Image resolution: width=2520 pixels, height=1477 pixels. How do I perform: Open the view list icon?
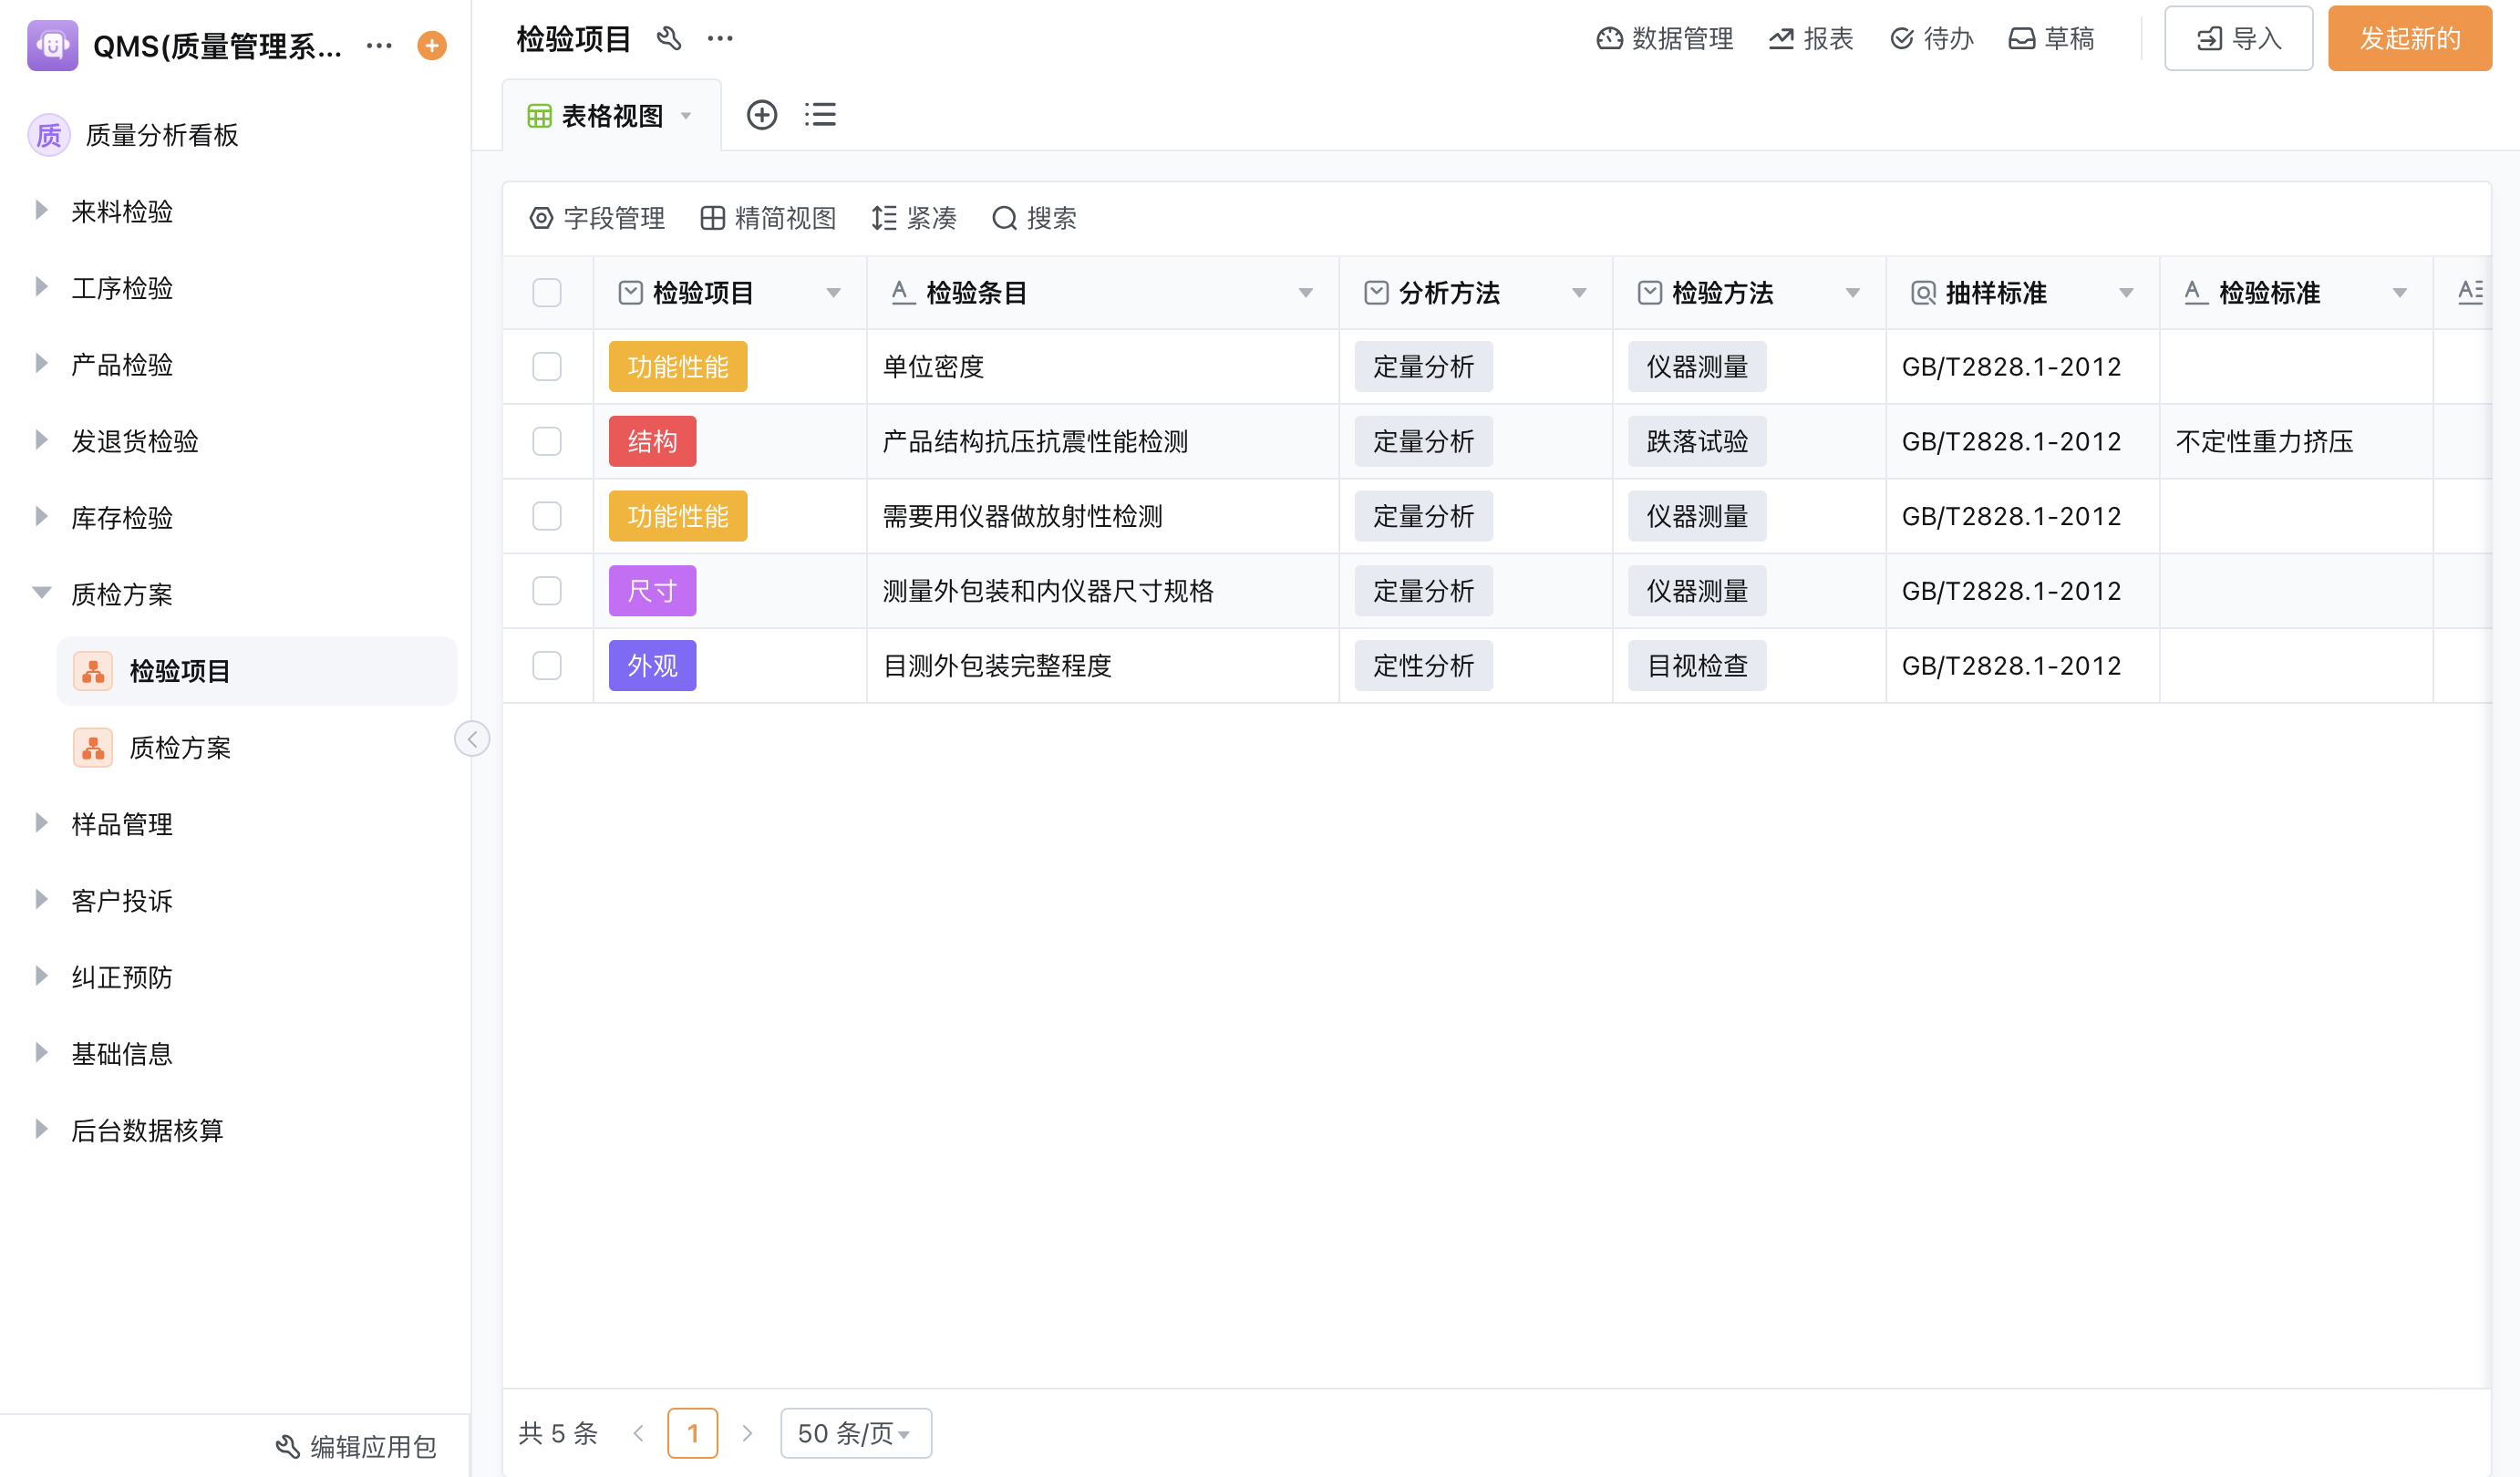(x=820, y=115)
